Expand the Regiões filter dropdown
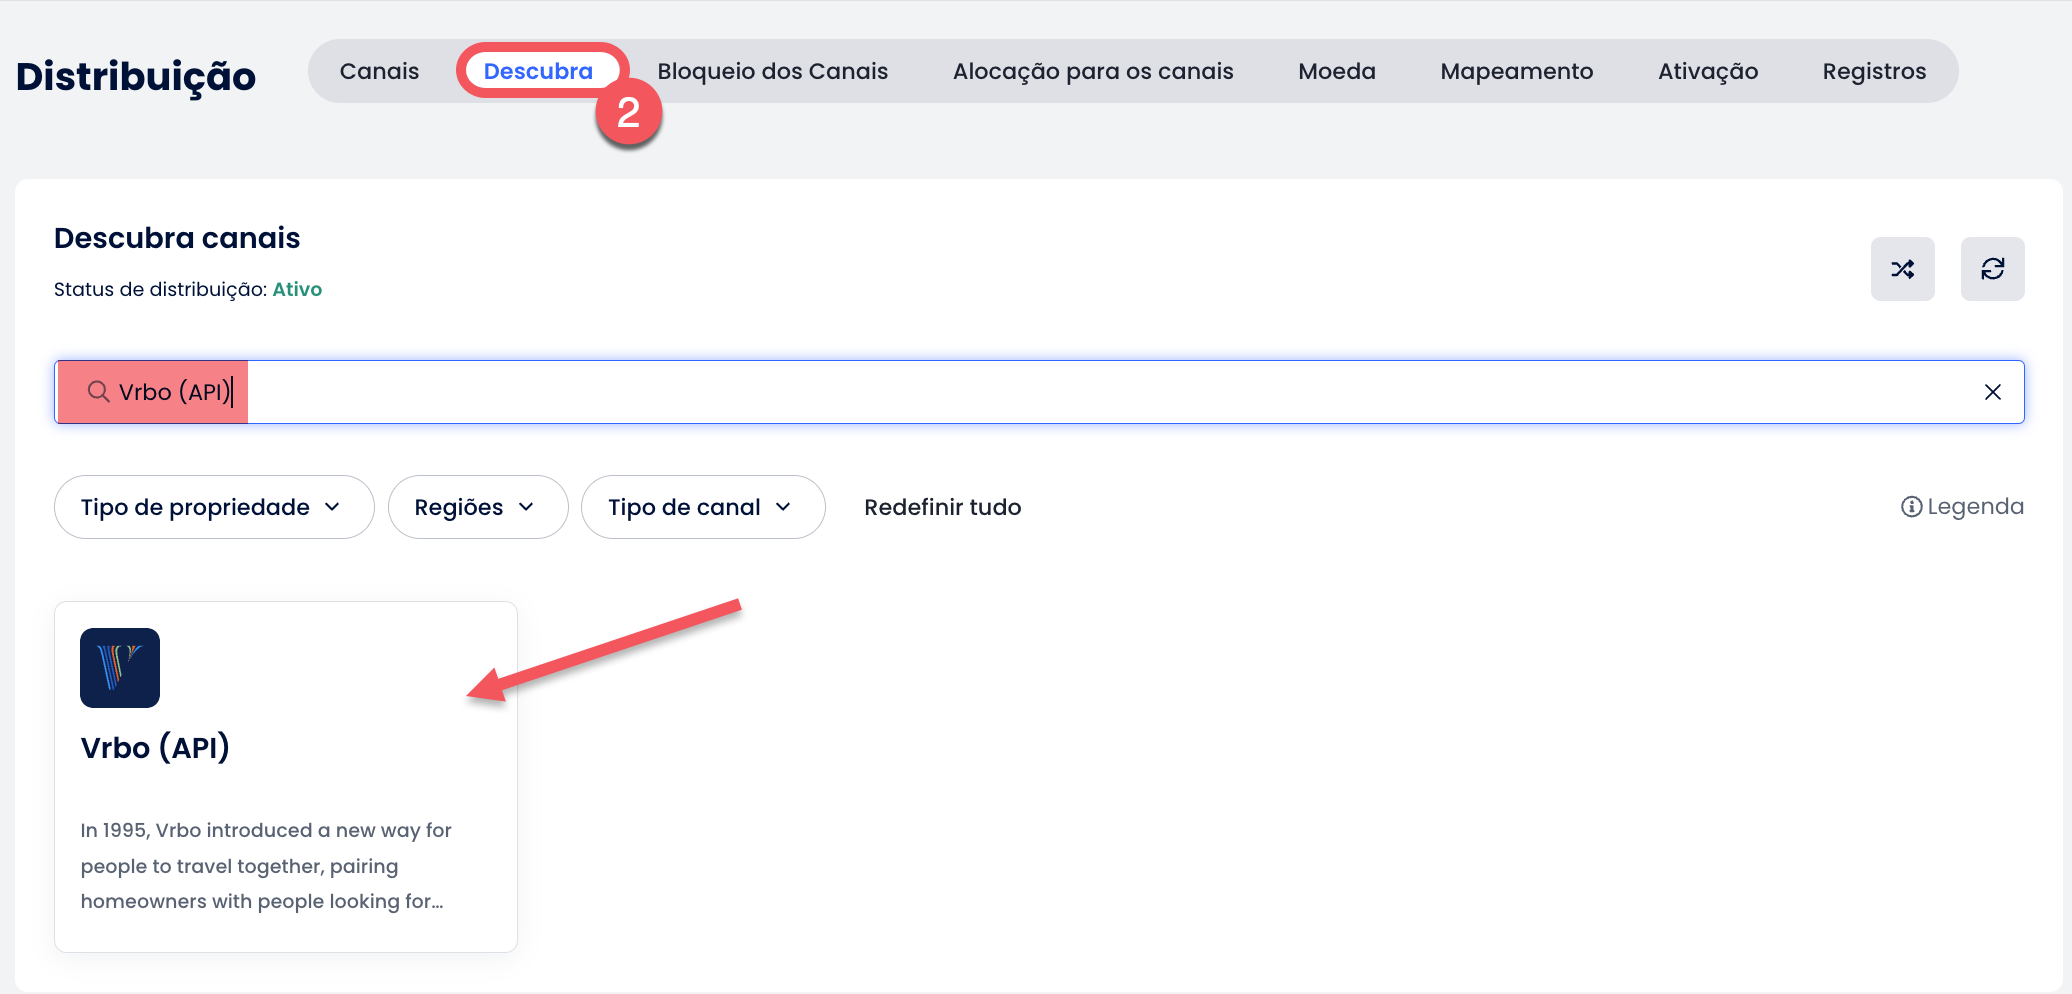 point(478,507)
